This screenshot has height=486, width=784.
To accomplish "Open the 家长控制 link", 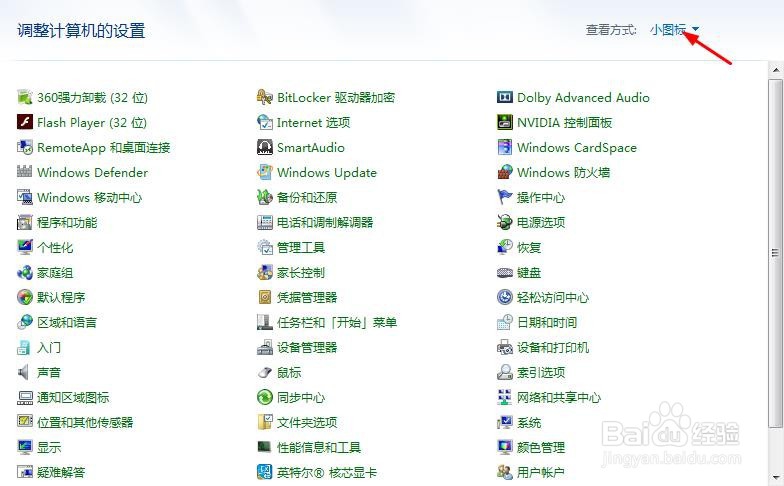I will pos(301,272).
